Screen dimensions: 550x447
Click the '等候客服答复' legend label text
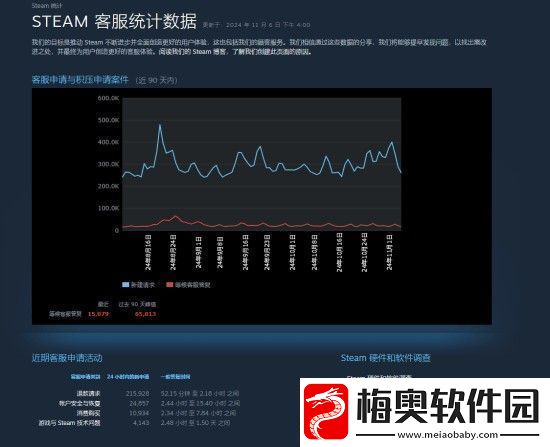[x=193, y=285]
